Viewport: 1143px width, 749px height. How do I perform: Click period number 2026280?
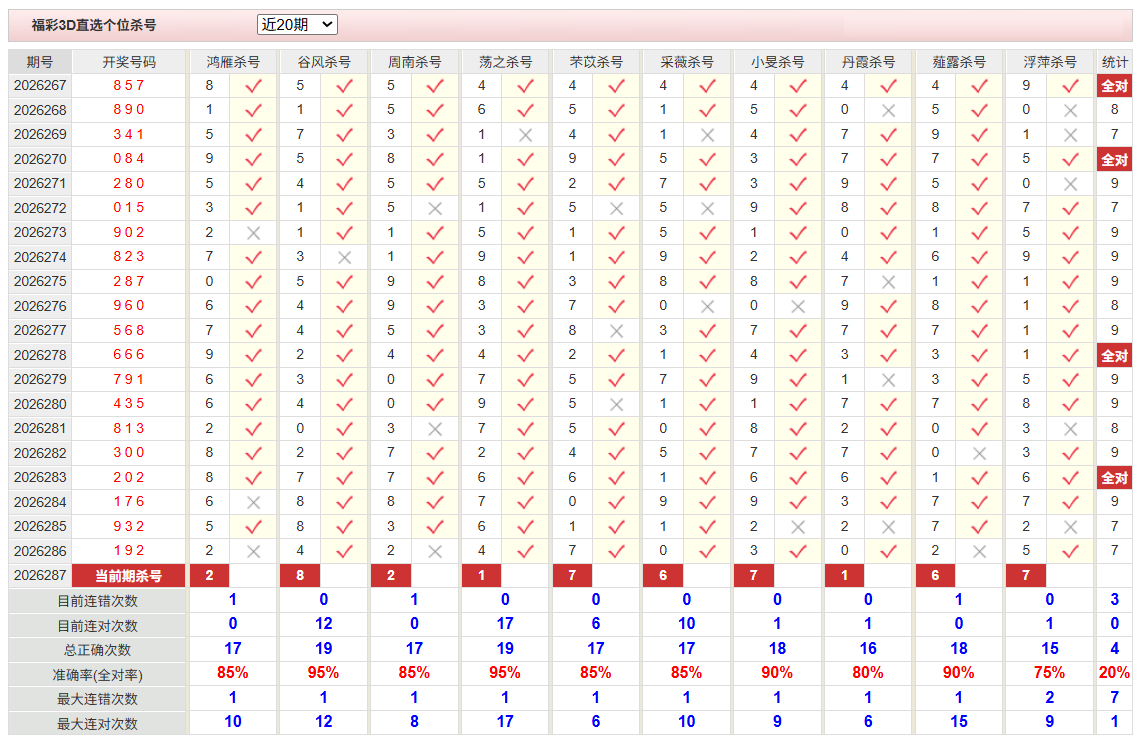tap(40, 404)
